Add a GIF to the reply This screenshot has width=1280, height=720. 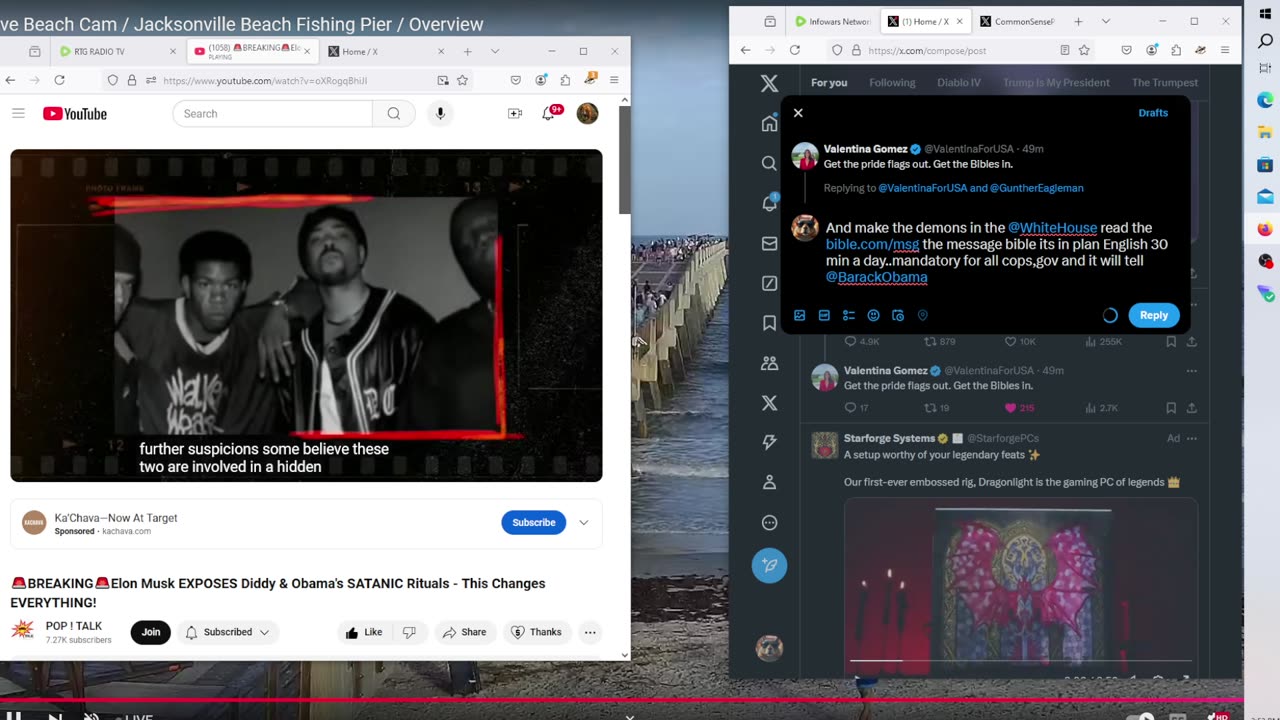coord(824,315)
